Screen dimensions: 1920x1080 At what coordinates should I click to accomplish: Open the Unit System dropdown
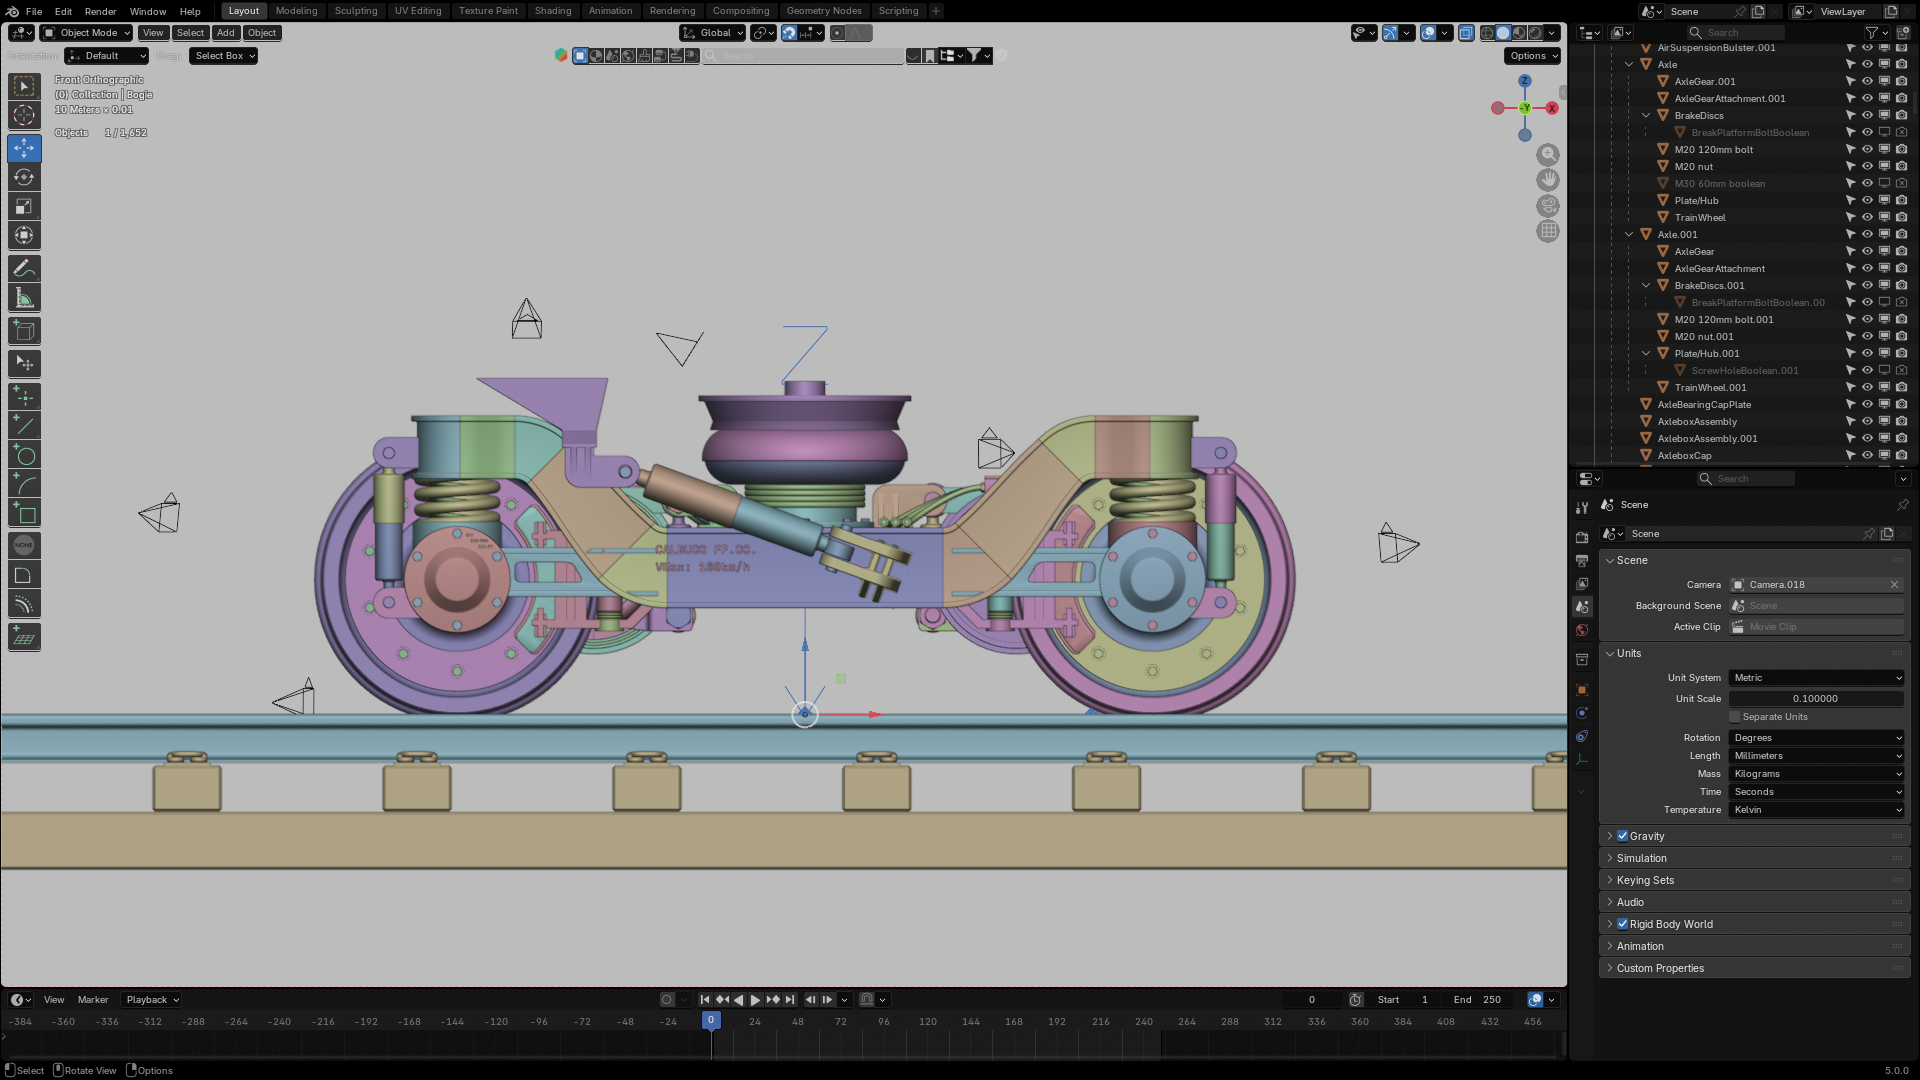tap(1816, 678)
